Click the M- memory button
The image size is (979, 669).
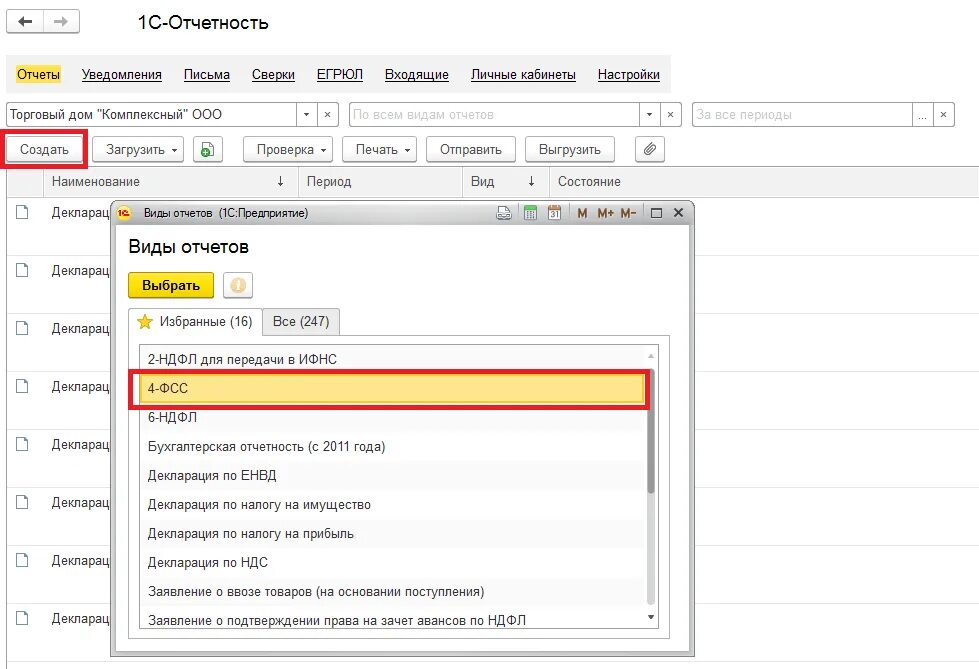(628, 213)
